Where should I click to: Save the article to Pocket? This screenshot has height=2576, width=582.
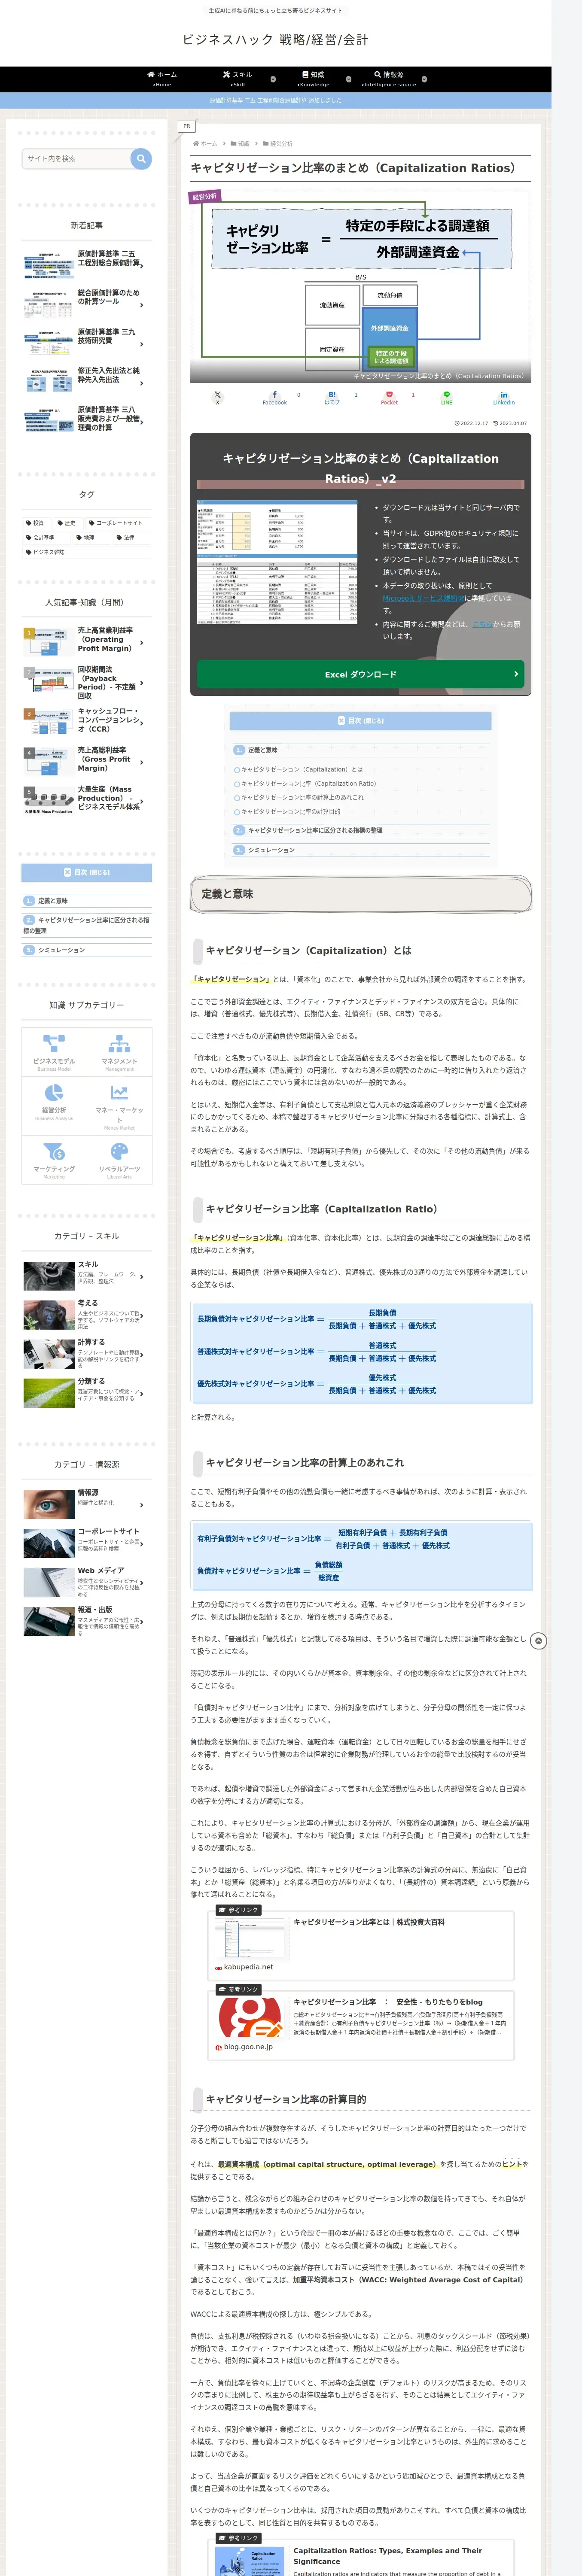(x=389, y=397)
